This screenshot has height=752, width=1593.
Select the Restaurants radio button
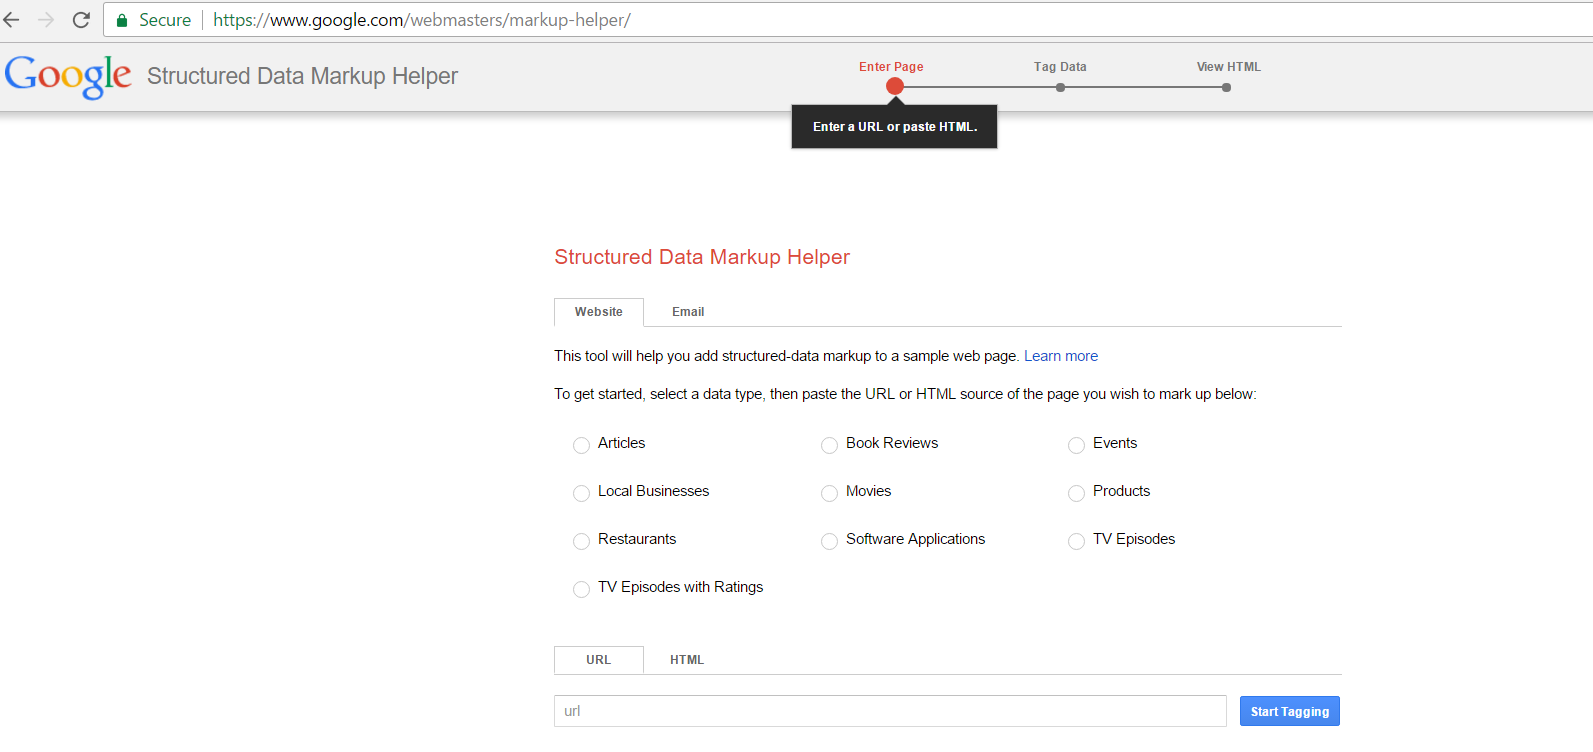coord(581,541)
